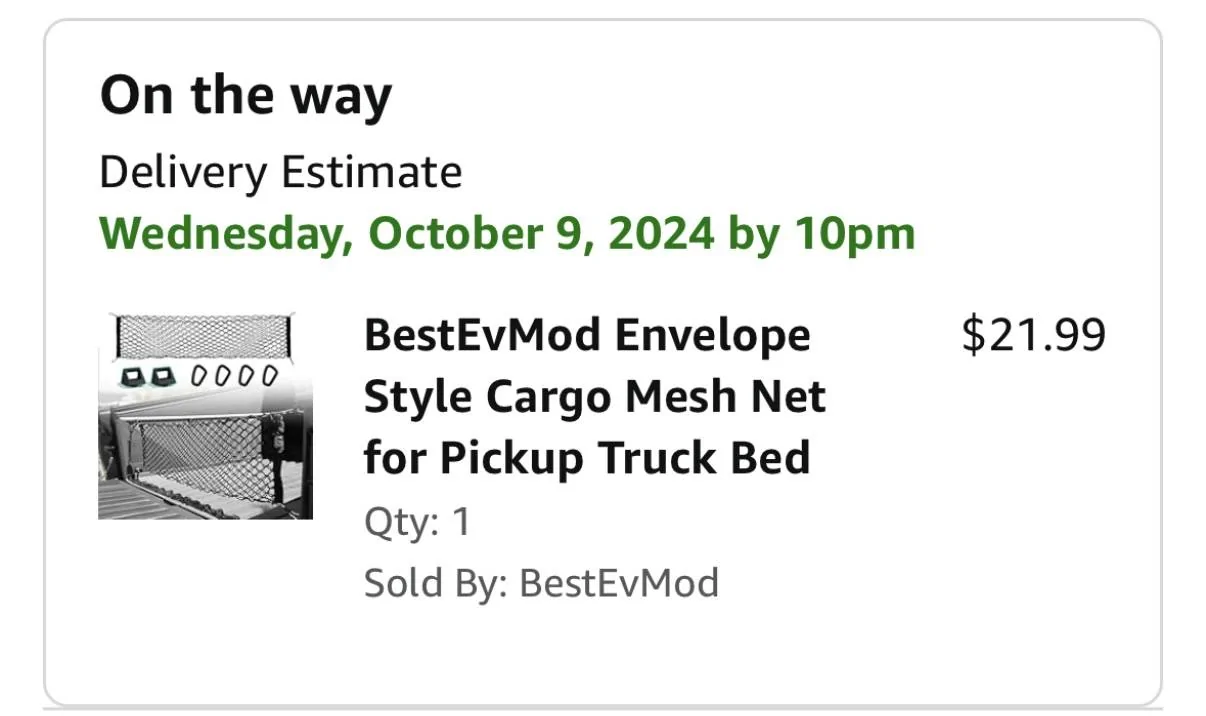Click the 'Delivery Estimate' label

click(281, 173)
